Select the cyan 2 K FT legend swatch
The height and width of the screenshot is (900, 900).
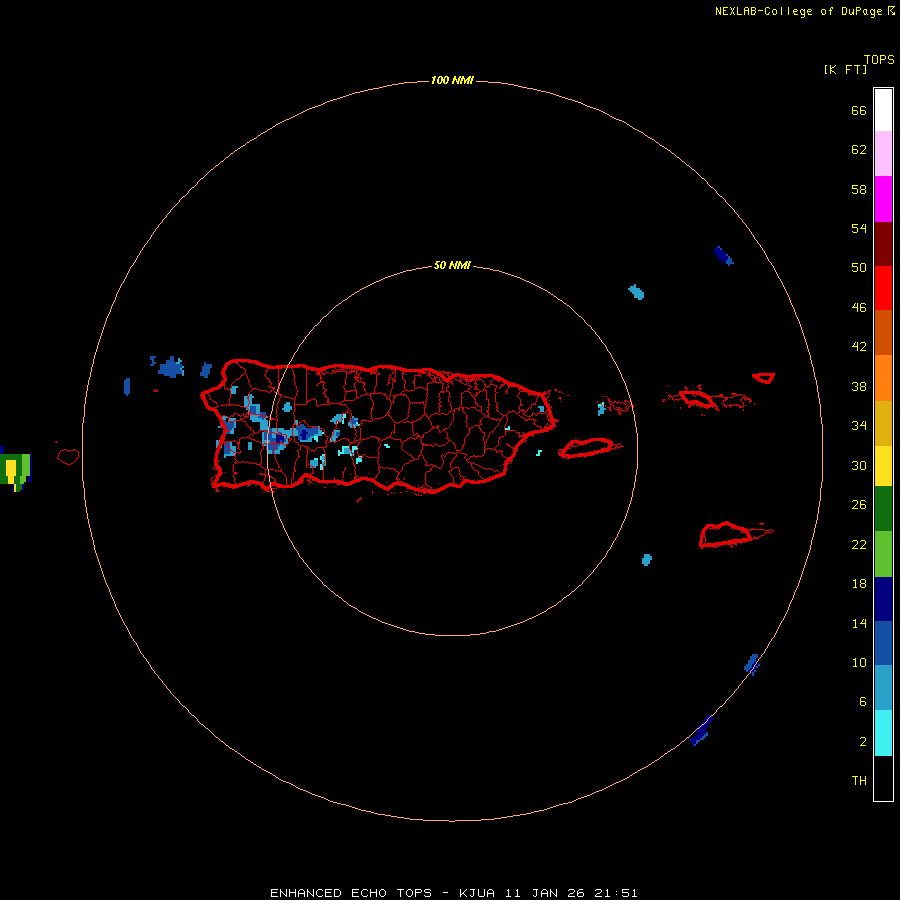(x=883, y=733)
